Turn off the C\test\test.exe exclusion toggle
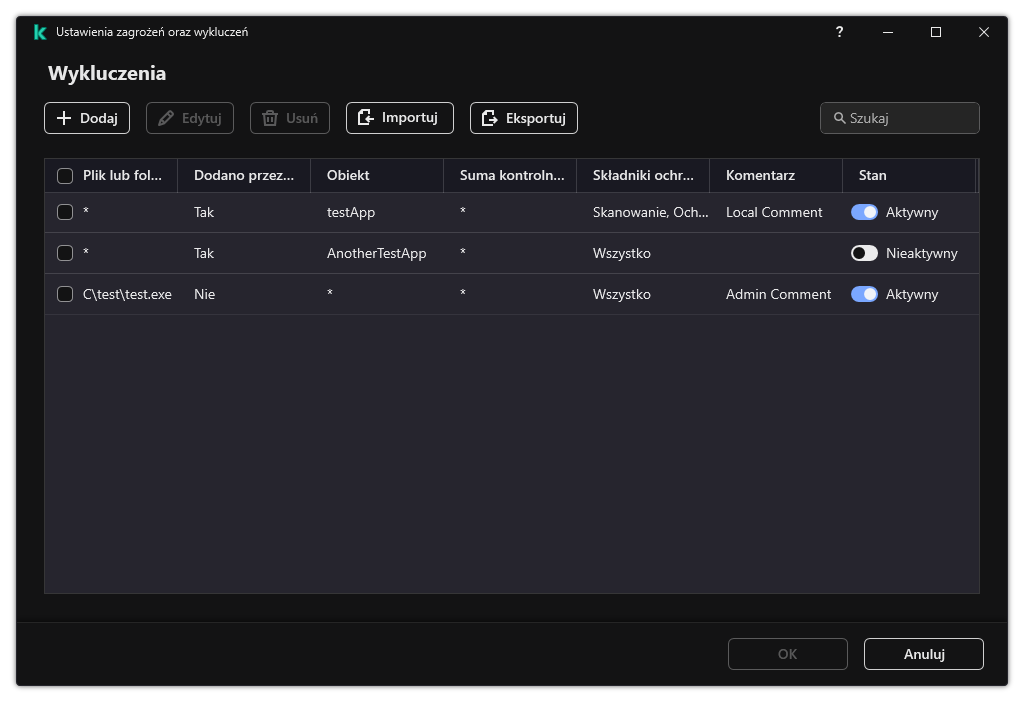This screenshot has height=702, width=1024. tap(864, 294)
